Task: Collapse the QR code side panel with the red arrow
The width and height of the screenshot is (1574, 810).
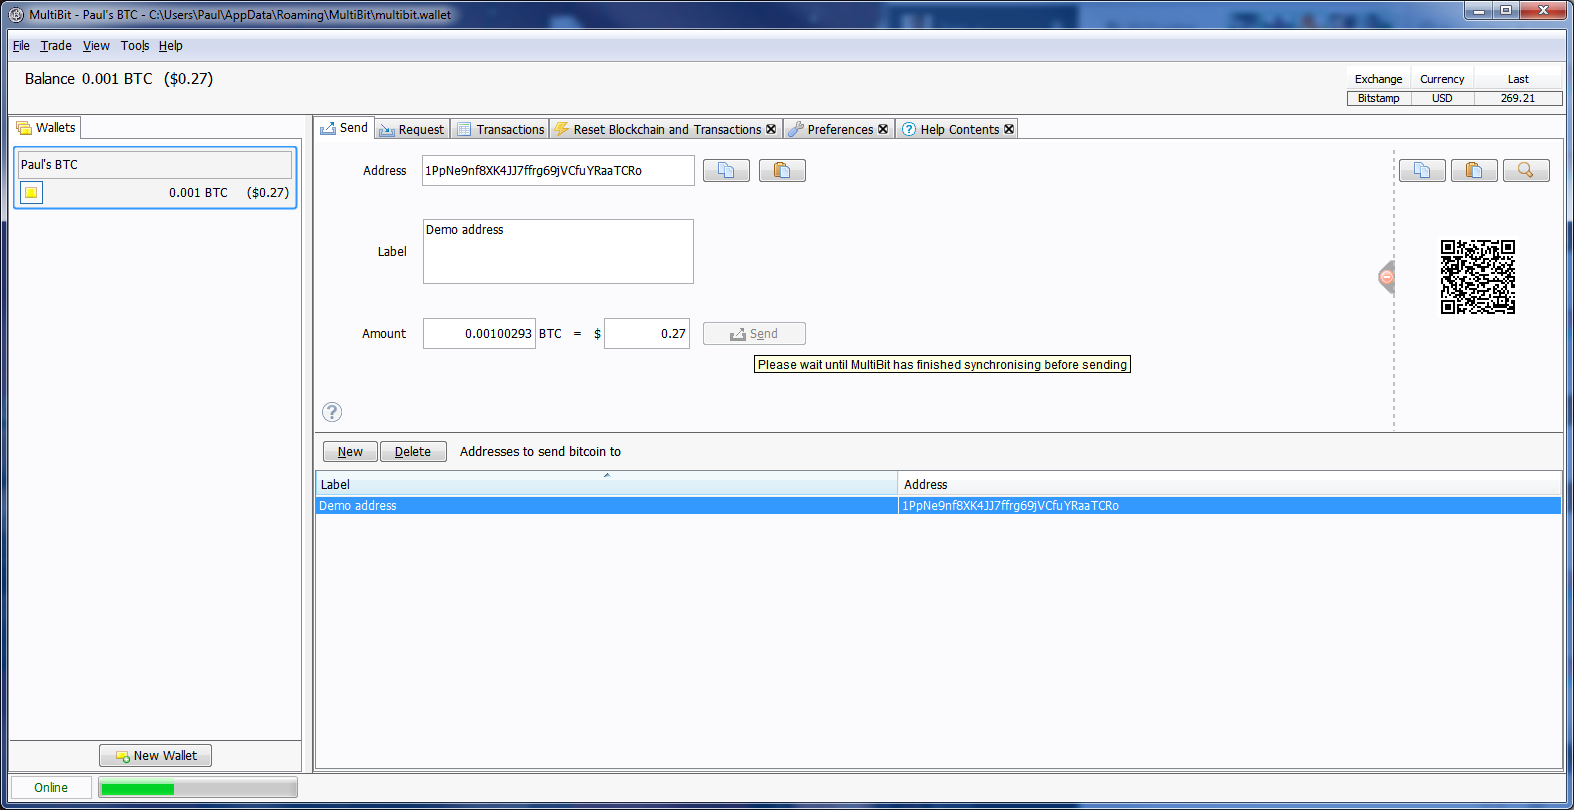Action: (1386, 277)
